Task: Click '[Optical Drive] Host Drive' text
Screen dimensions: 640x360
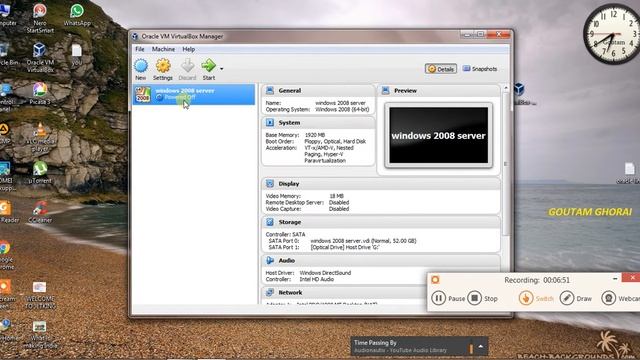Action: pyautogui.click(x=345, y=247)
